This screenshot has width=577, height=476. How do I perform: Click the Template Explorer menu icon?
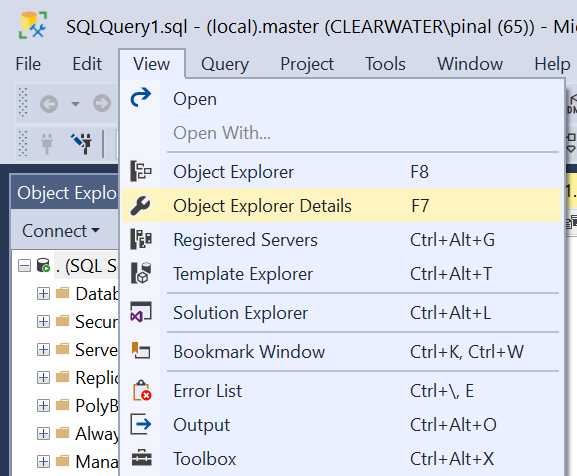pyautogui.click(x=141, y=273)
